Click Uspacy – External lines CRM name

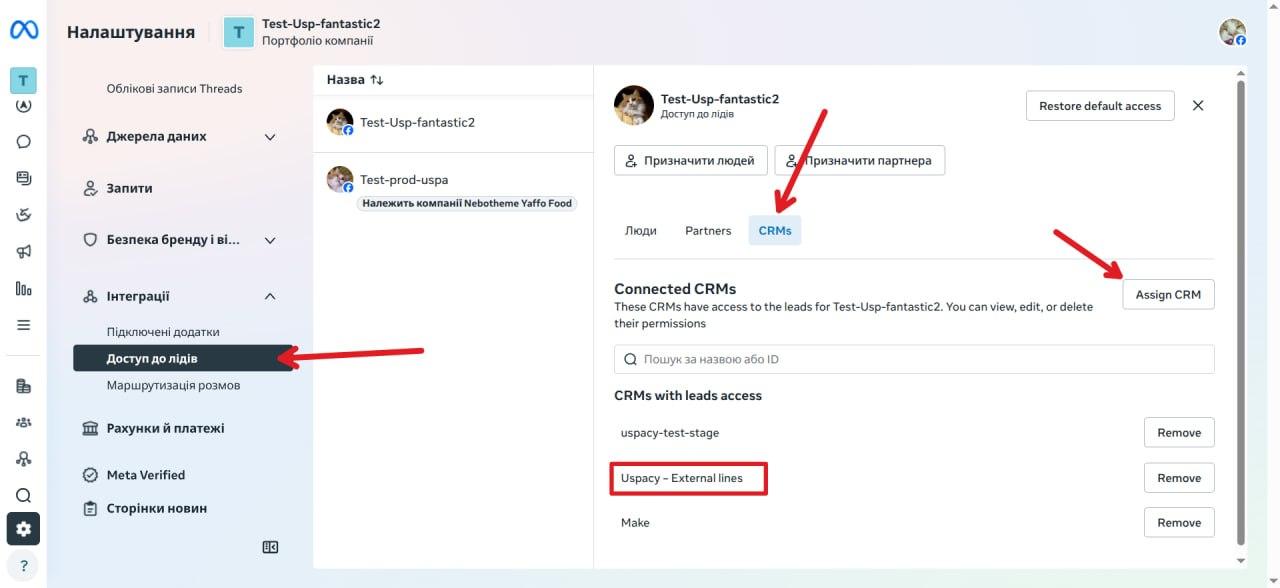tap(682, 478)
